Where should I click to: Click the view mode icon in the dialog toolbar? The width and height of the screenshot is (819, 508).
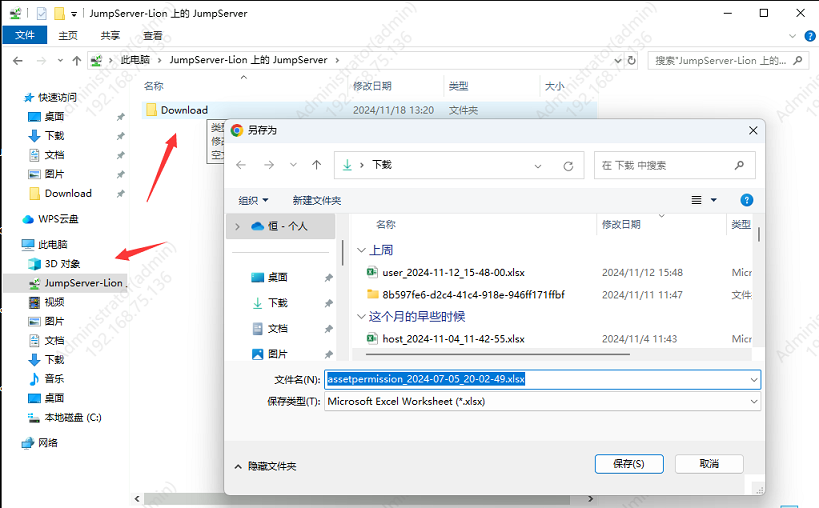point(696,200)
